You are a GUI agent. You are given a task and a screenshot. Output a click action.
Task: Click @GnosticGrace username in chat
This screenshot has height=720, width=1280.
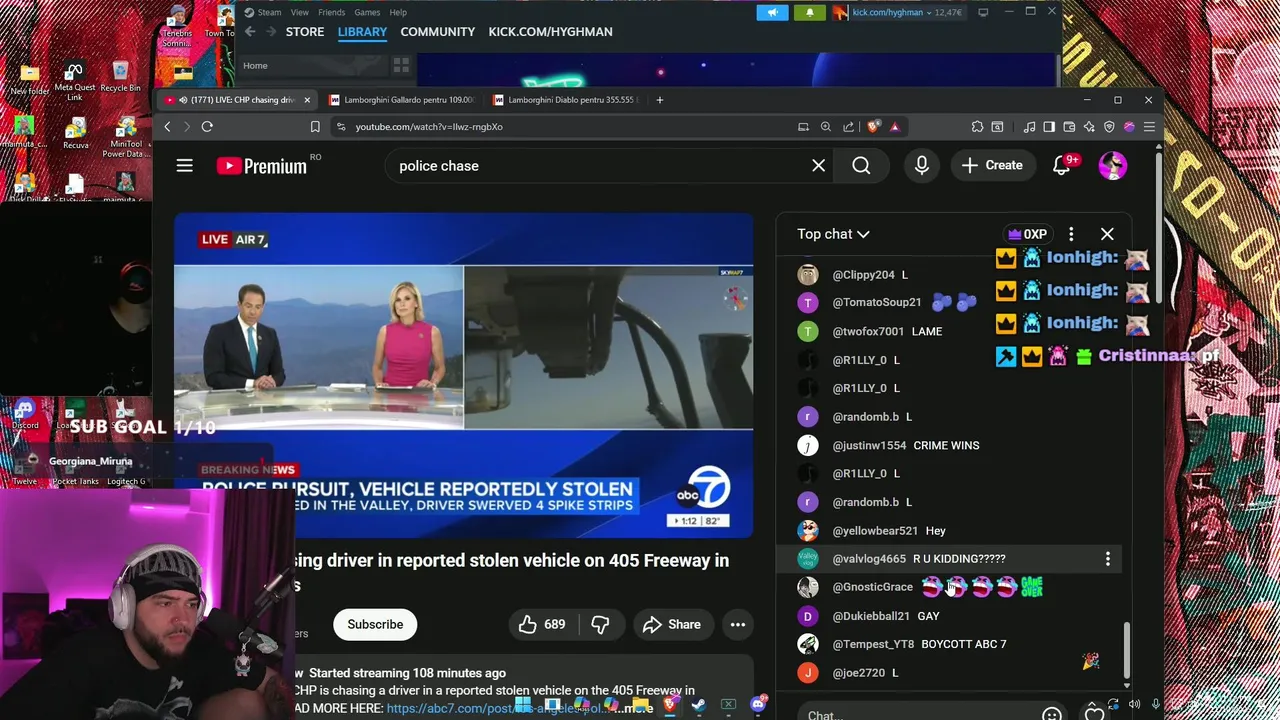(872, 587)
